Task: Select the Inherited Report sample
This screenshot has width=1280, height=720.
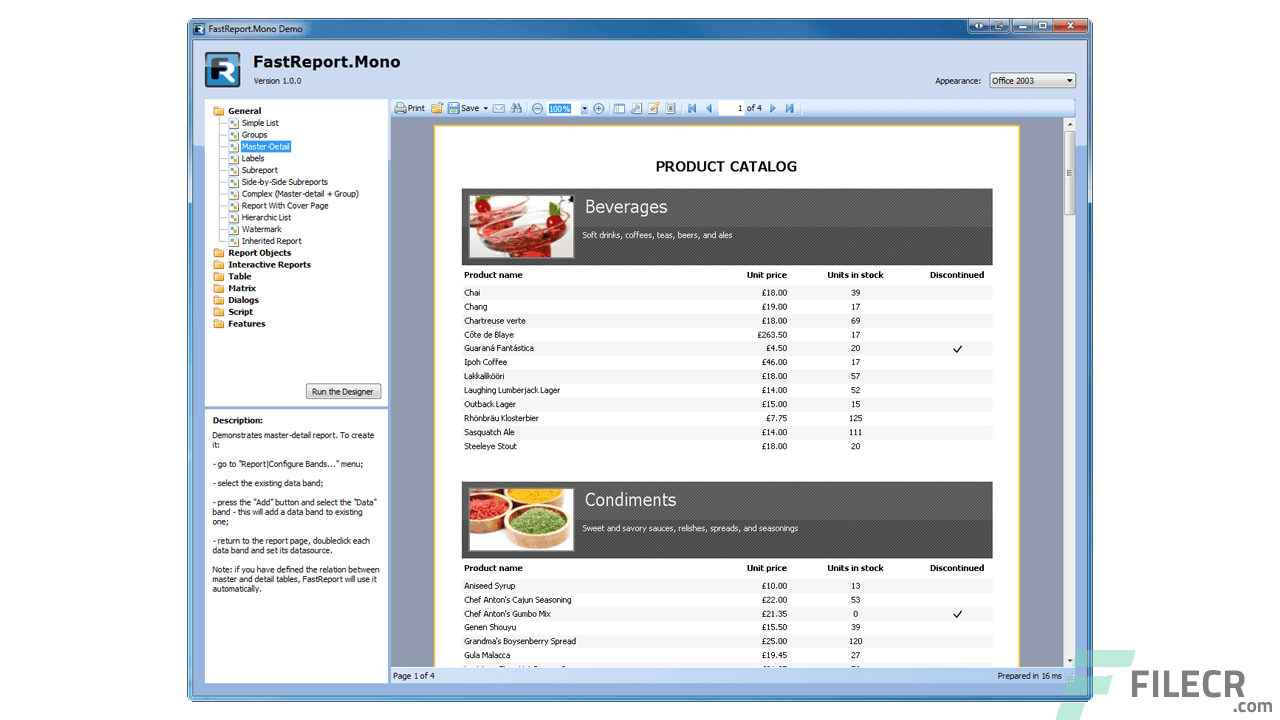Action: [272, 240]
